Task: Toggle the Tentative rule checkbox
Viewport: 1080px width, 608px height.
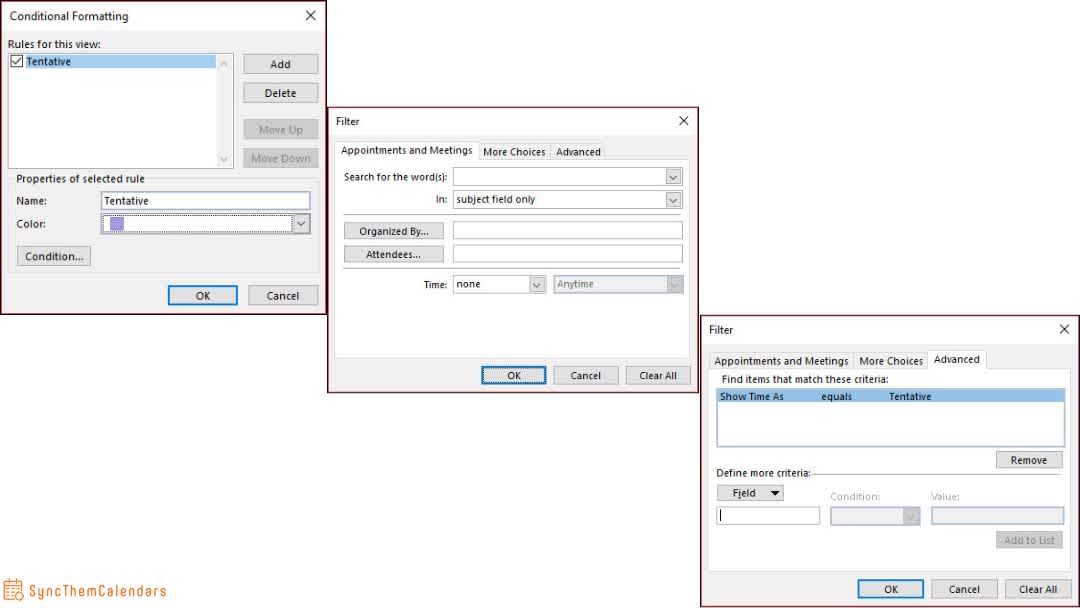Action: point(17,61)
